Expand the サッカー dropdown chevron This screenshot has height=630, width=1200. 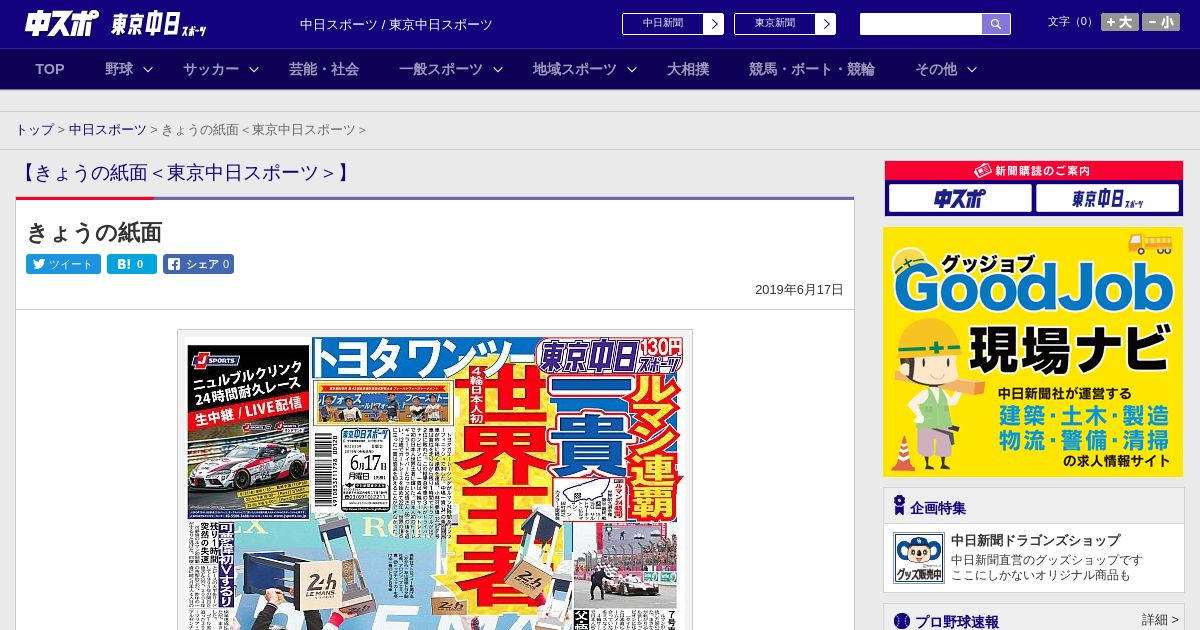click(254, 69)
